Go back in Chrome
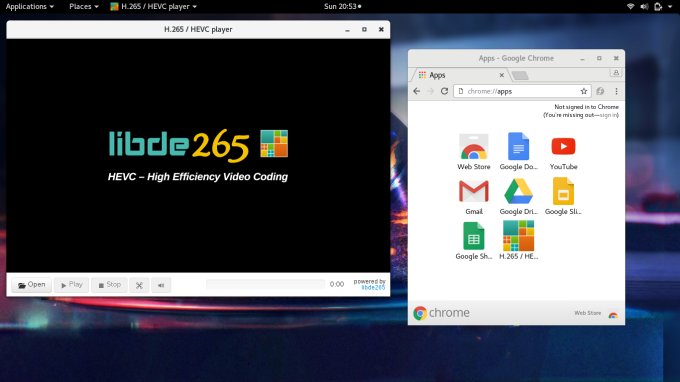 coord(417,91)
